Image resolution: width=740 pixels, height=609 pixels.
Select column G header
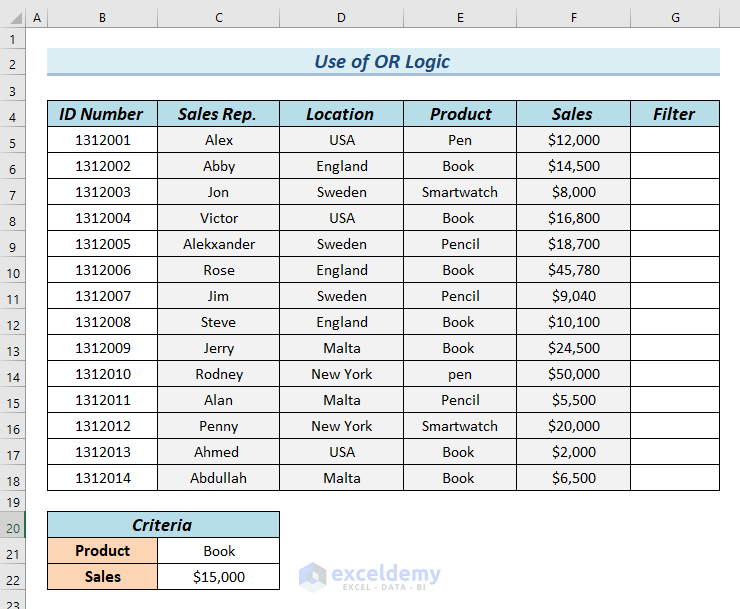coord(675,18)
